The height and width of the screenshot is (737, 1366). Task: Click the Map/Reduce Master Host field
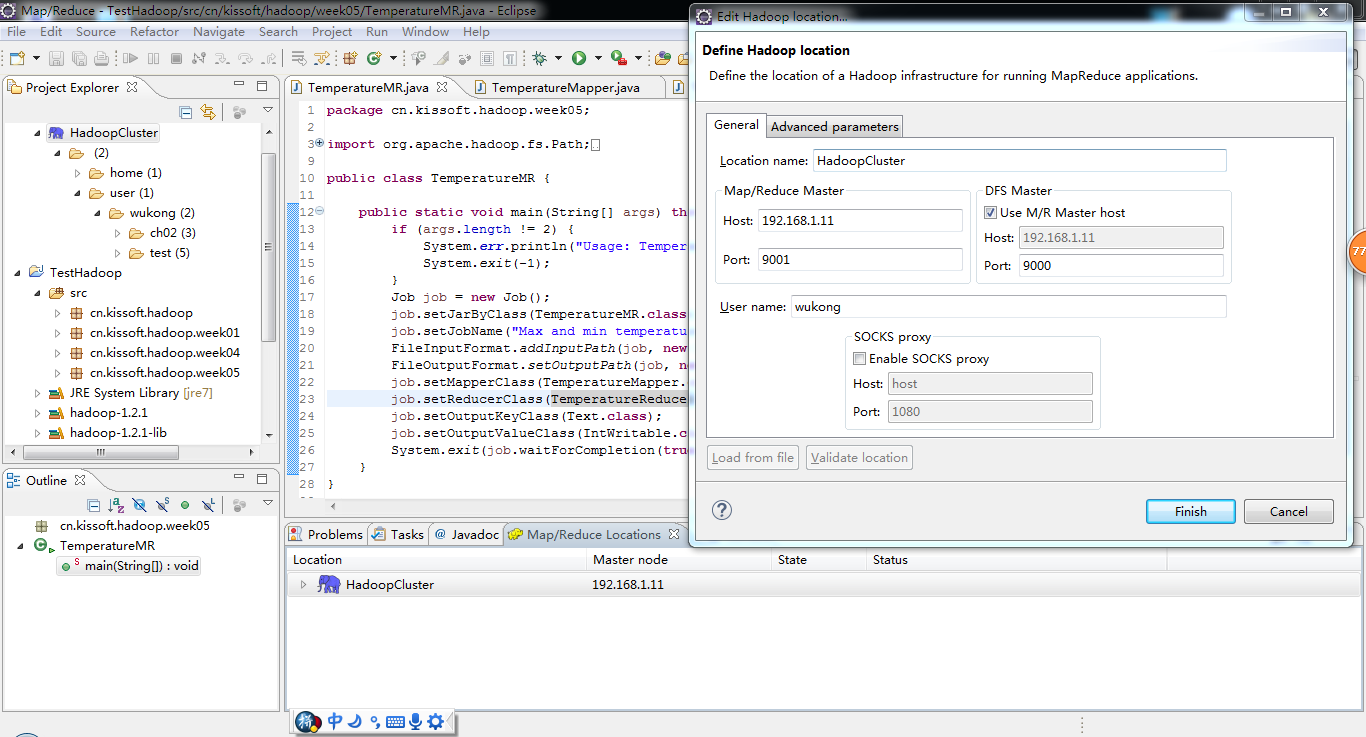[x=860, y=220]
